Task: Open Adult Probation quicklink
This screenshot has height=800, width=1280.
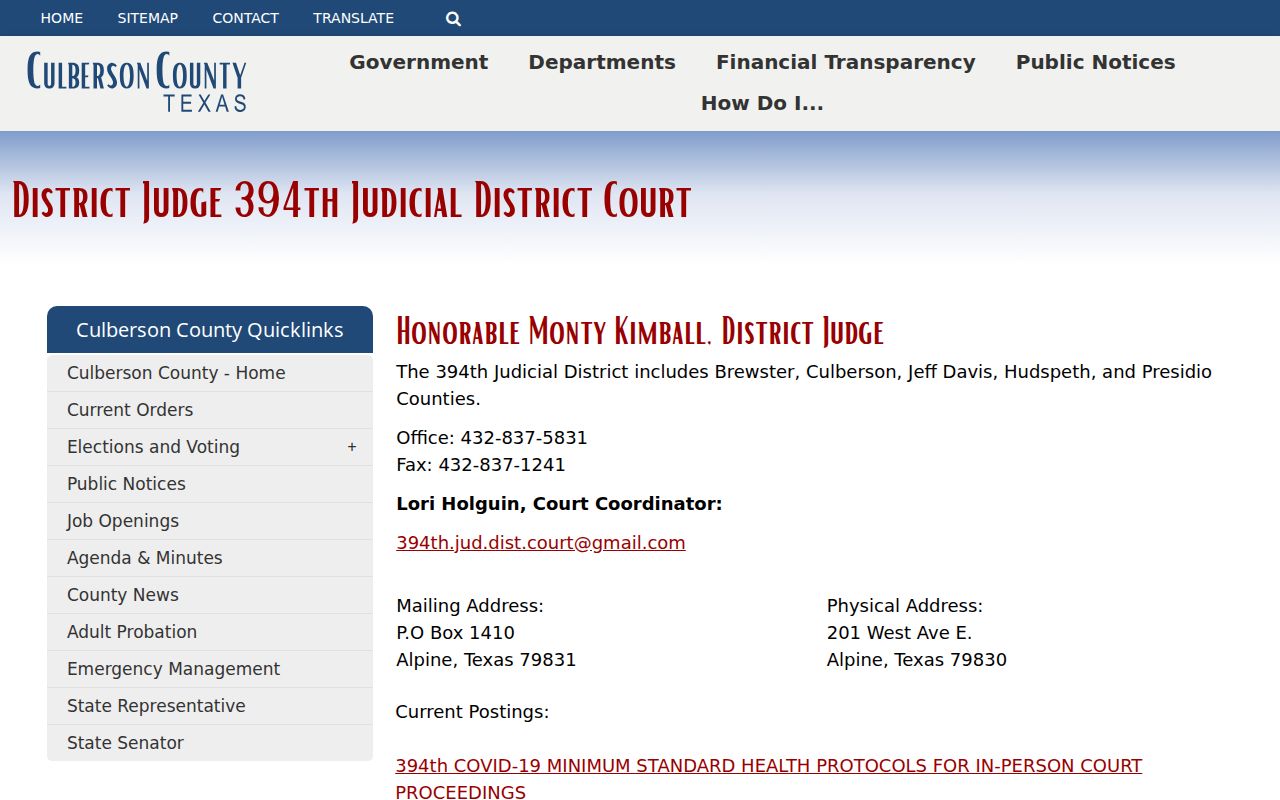Action: coord(210,632)
